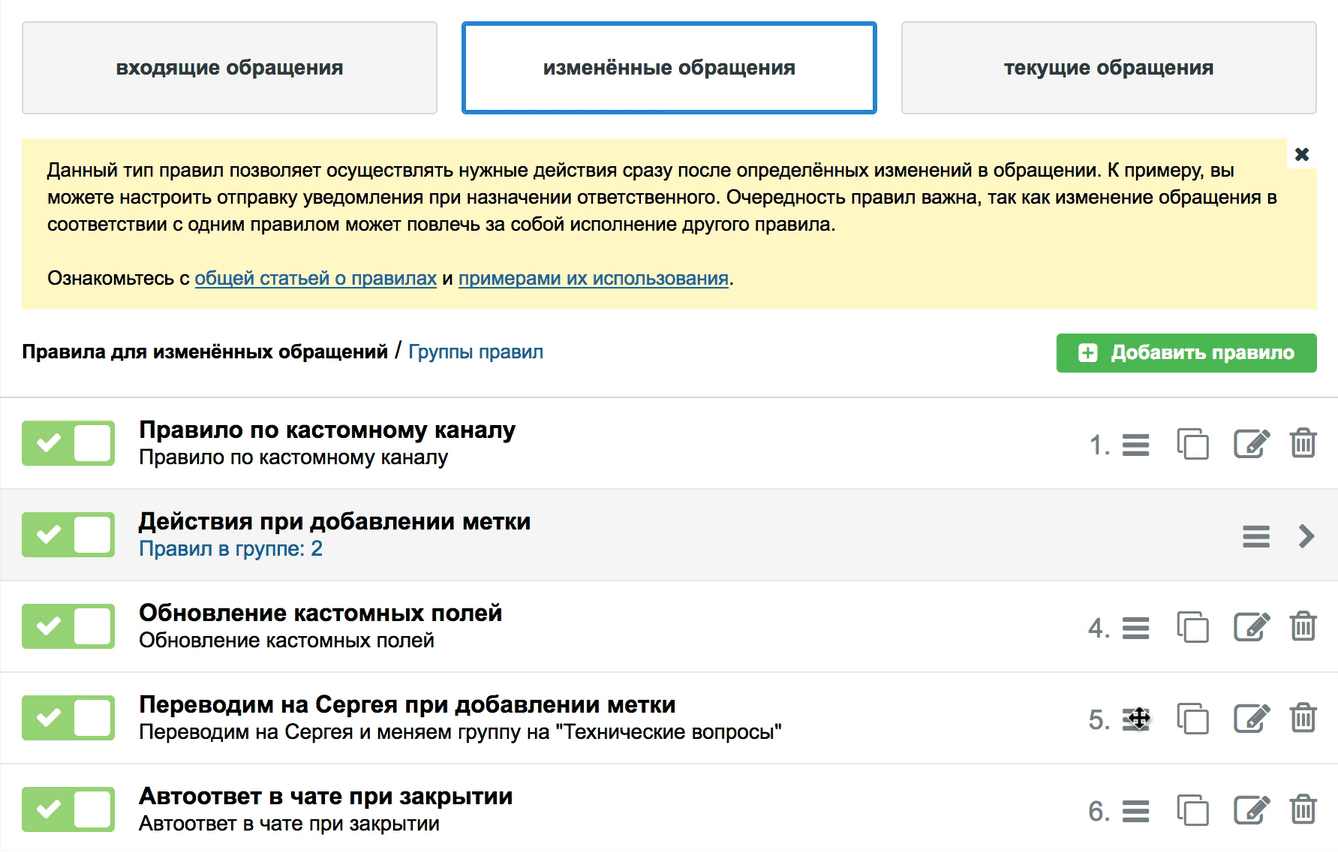Click title "Действия при добавлении метки"
The image size is (1338, 852).
point(335,521)
